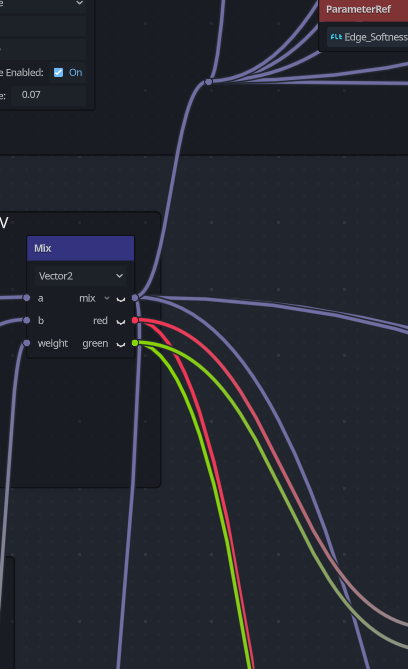
Task: Toggle the On label next to checkbox
Action: [76, 73]
